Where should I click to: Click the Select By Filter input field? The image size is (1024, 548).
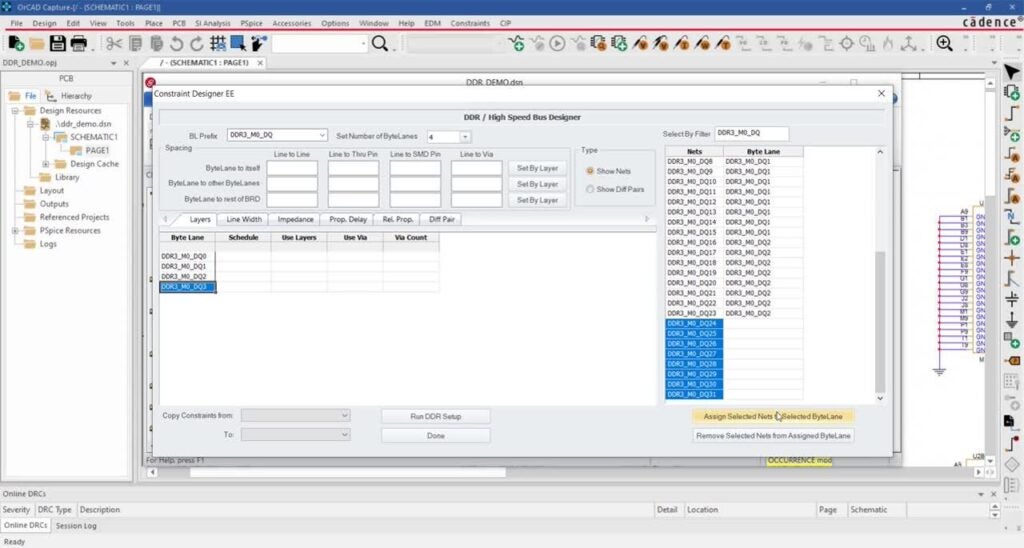(x=752, y=133)
